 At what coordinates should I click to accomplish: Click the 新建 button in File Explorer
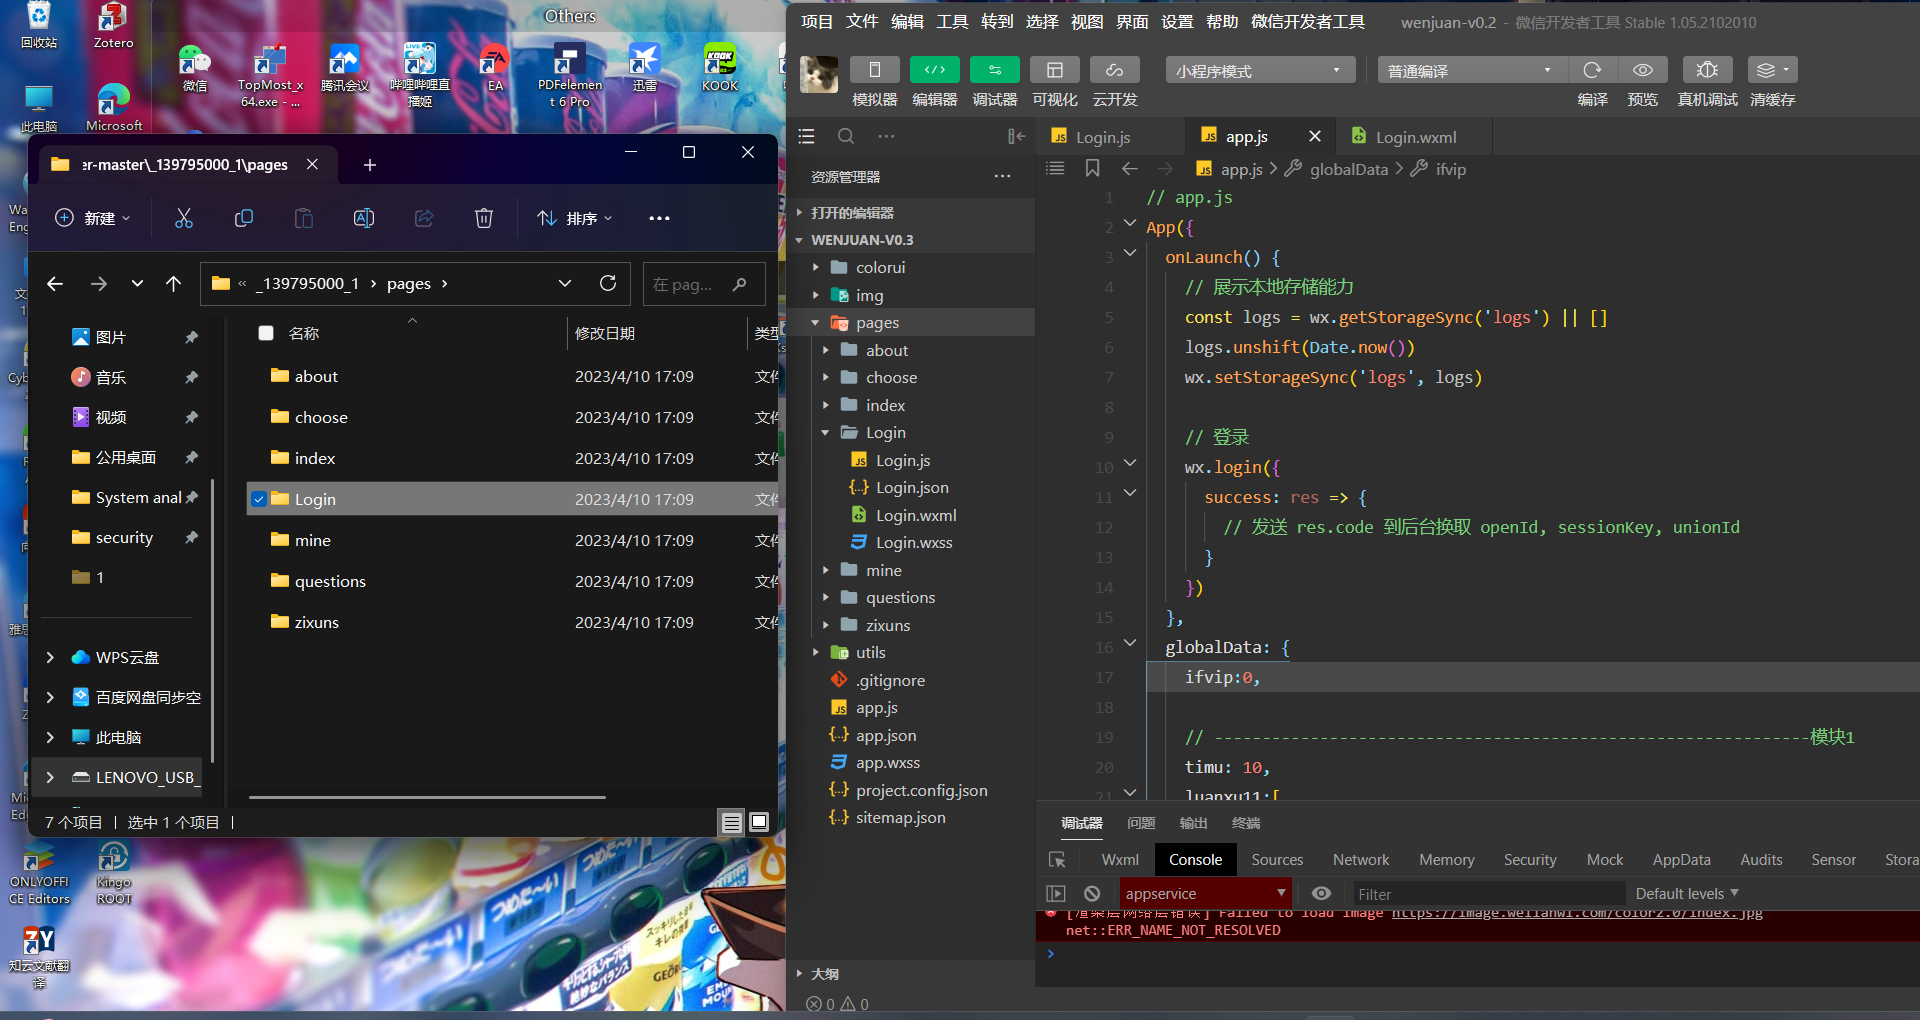click(x=92, y=218)
